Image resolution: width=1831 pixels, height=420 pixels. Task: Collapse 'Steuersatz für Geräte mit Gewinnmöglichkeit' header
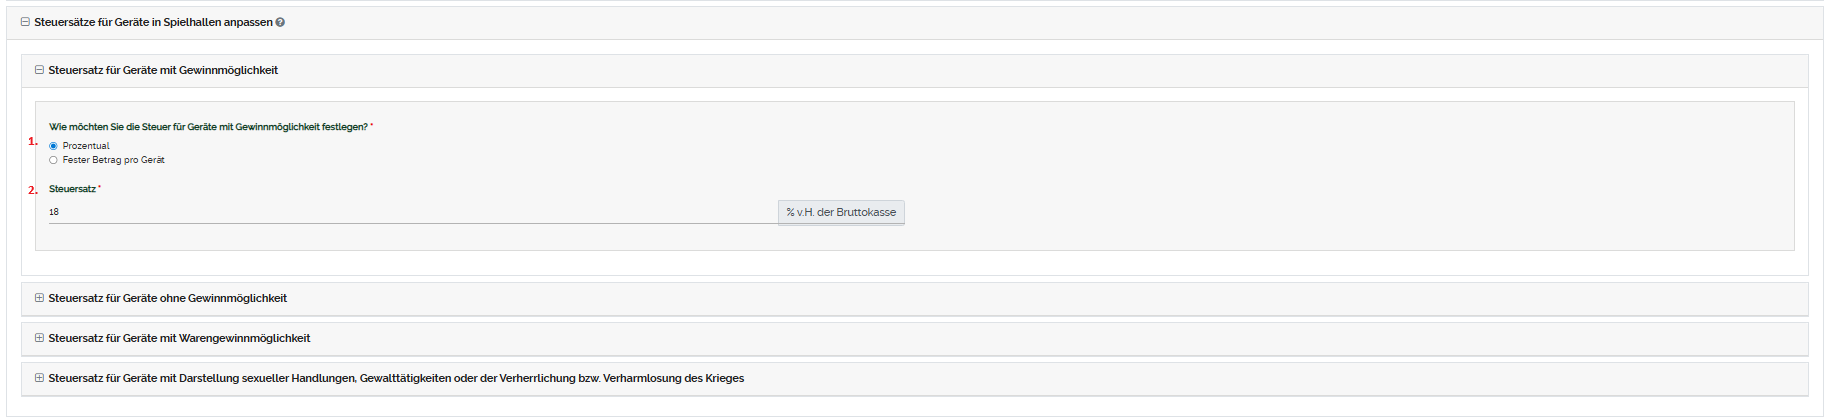(x=163, y=70)
